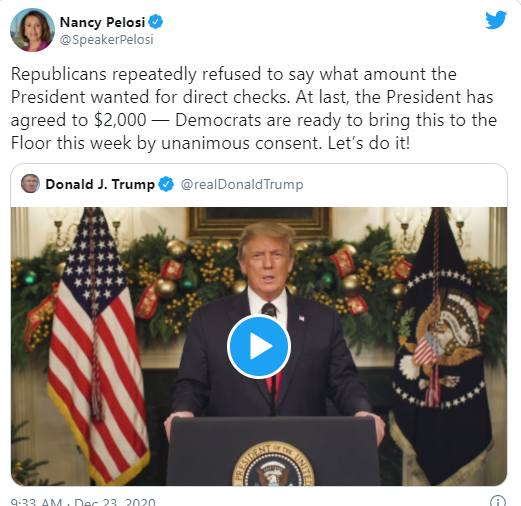Click the presidential seal on the podium
This screenshot has height=506, width=521.
pos(273,464)
